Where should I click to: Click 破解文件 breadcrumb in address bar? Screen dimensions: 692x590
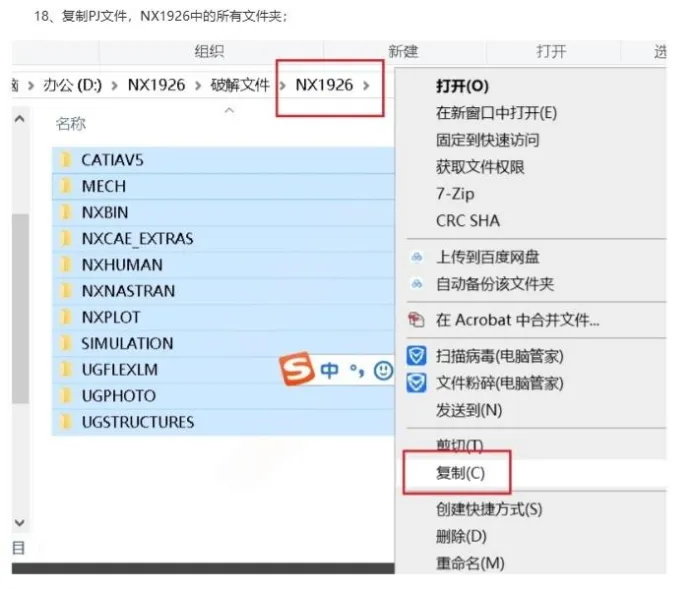240,85
